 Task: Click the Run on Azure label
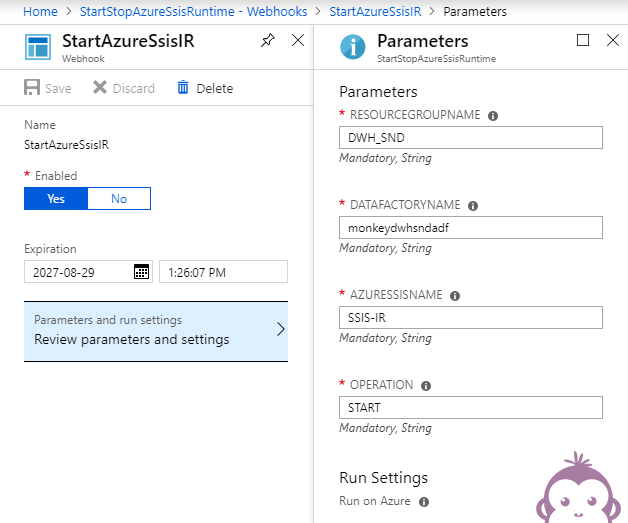[374, 501]
